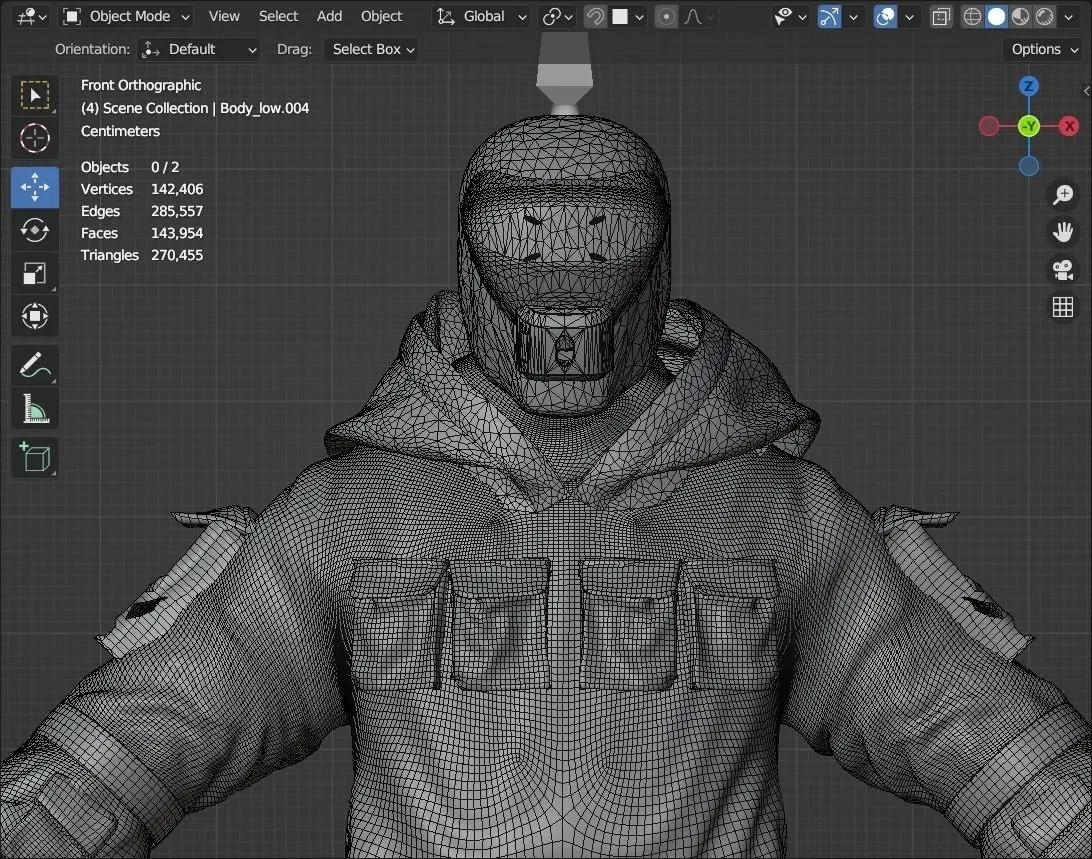The width and height of the screenshot is (1092, 859).
Task: Click the Edges count '285,557'
Action: pyautogui.click(x=177, y=211)
